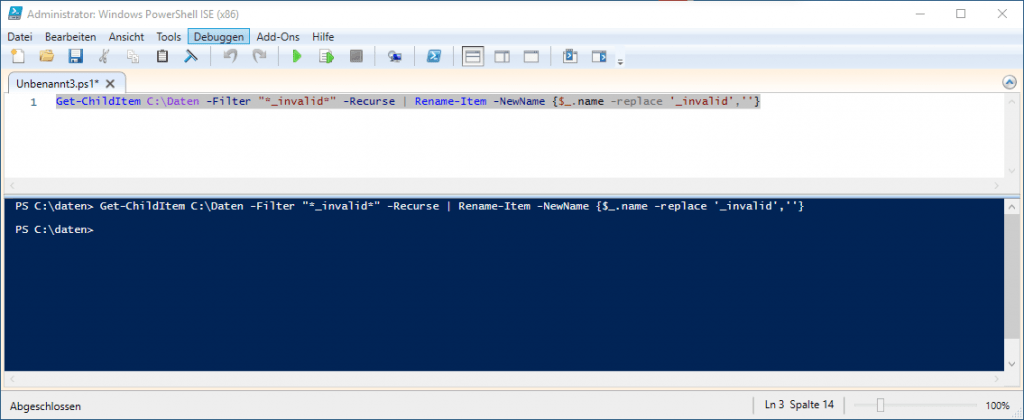Paste from clipboard with the clipboard icon
1024x420 pixels.
162,56
